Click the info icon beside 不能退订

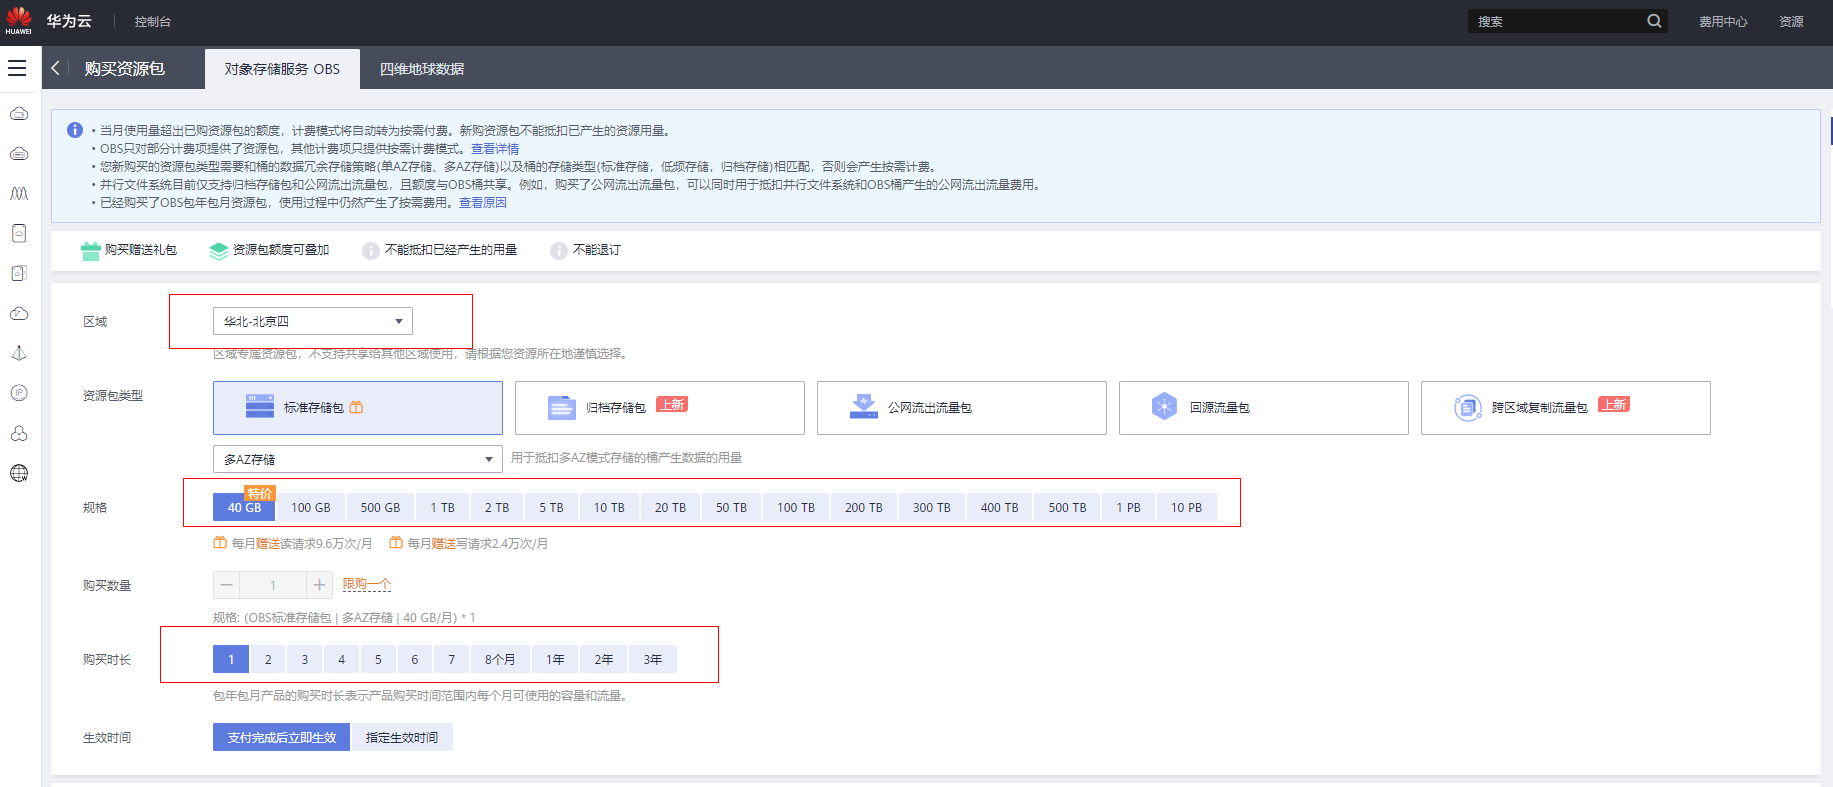[559, 251]
